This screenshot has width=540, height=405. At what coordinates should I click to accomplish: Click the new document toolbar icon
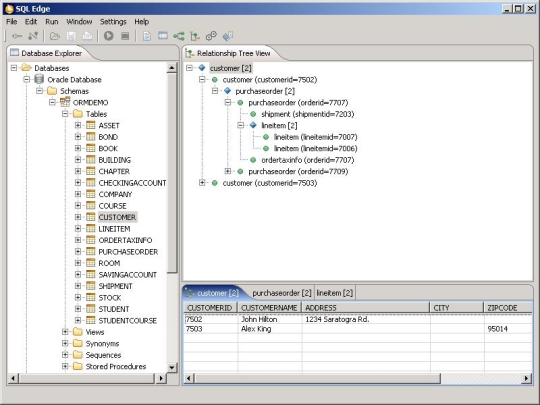[x=147, y=36]
